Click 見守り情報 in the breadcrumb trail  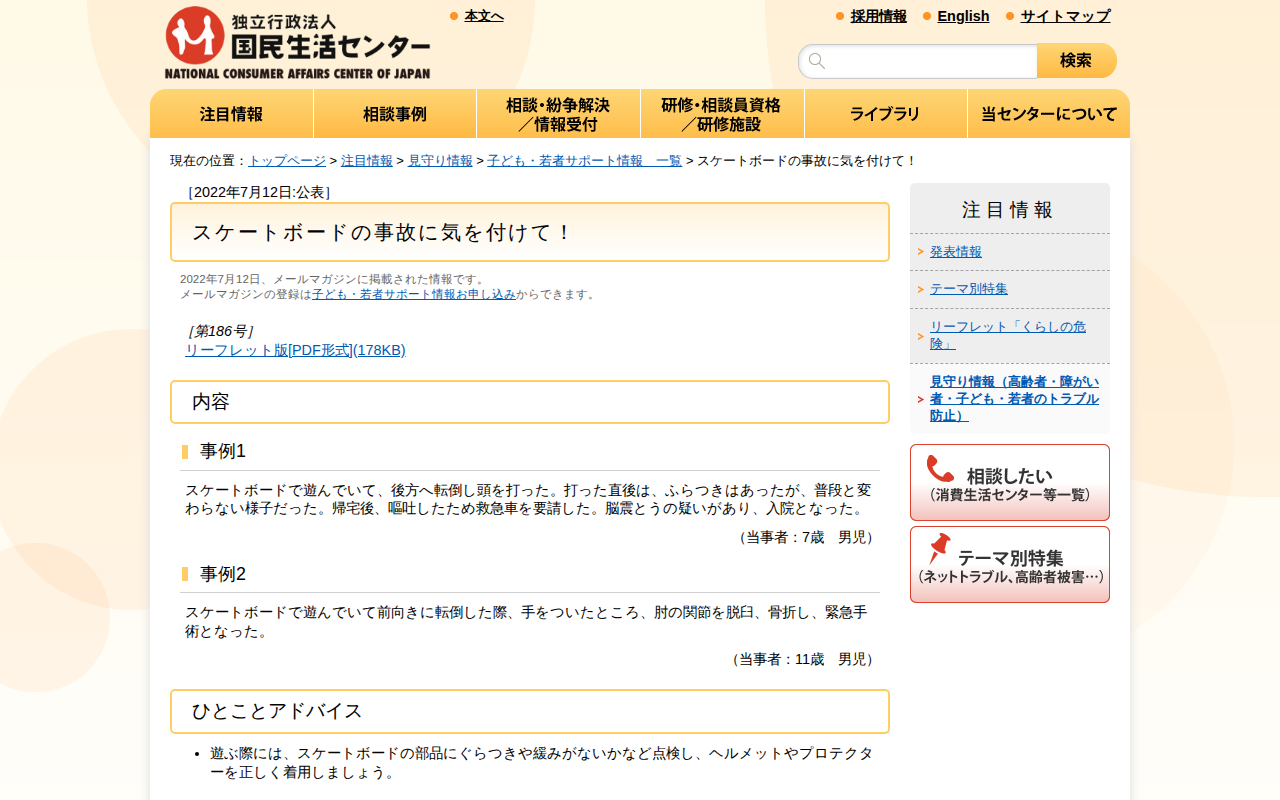tap(440, 161)
